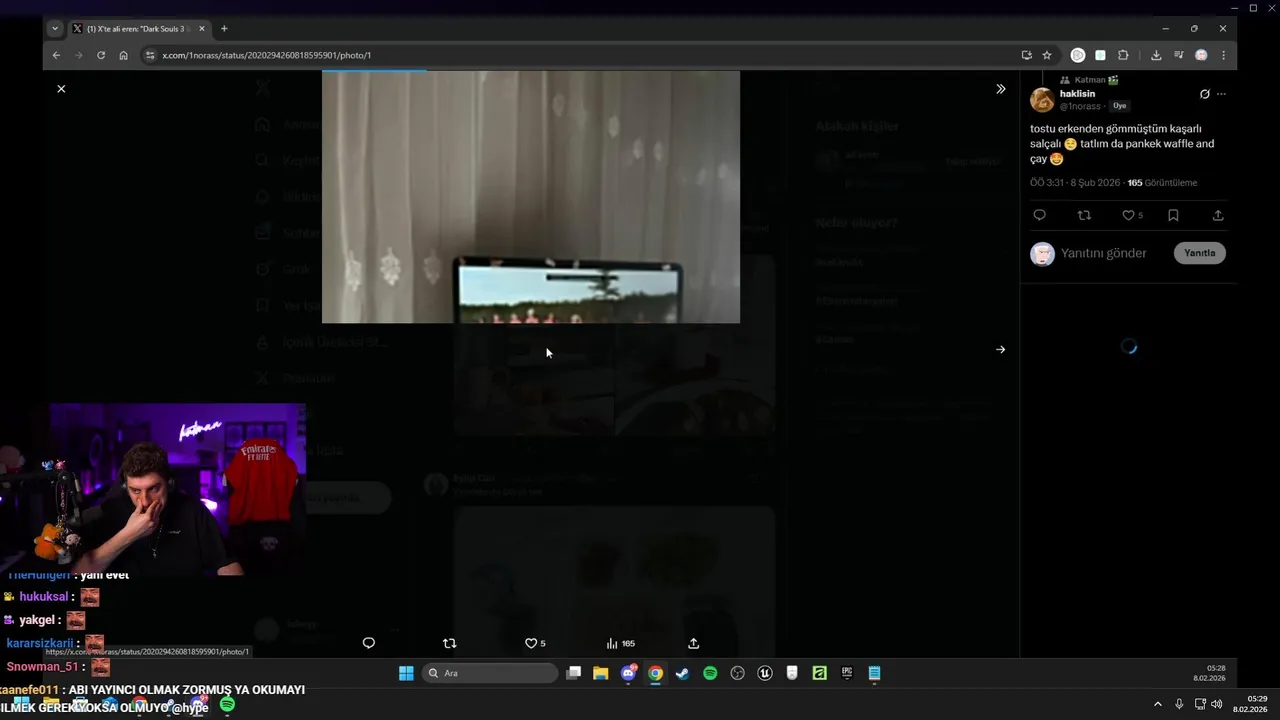Open Windows Start menu
This screenshot has width=1280, height=720.
click(x=406, y=673)
